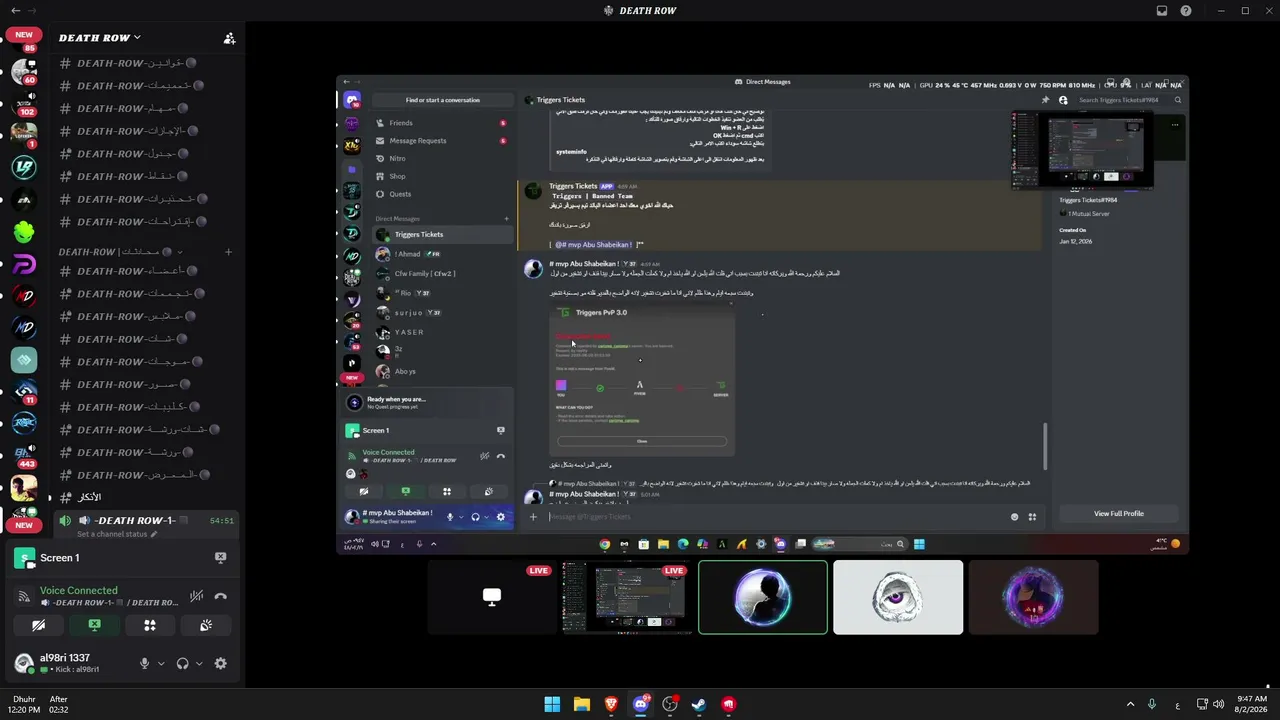1280x720 pixels.
Task: Select the live tile with the monitor icon
Action: tap(492, 598)
